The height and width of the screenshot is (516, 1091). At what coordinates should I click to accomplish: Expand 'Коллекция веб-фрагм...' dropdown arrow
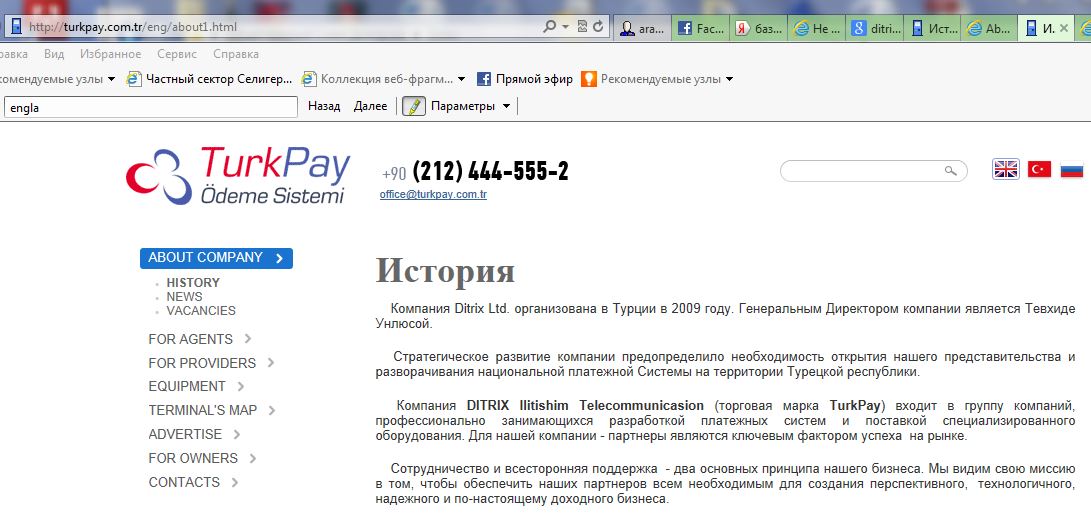[461, 79]
